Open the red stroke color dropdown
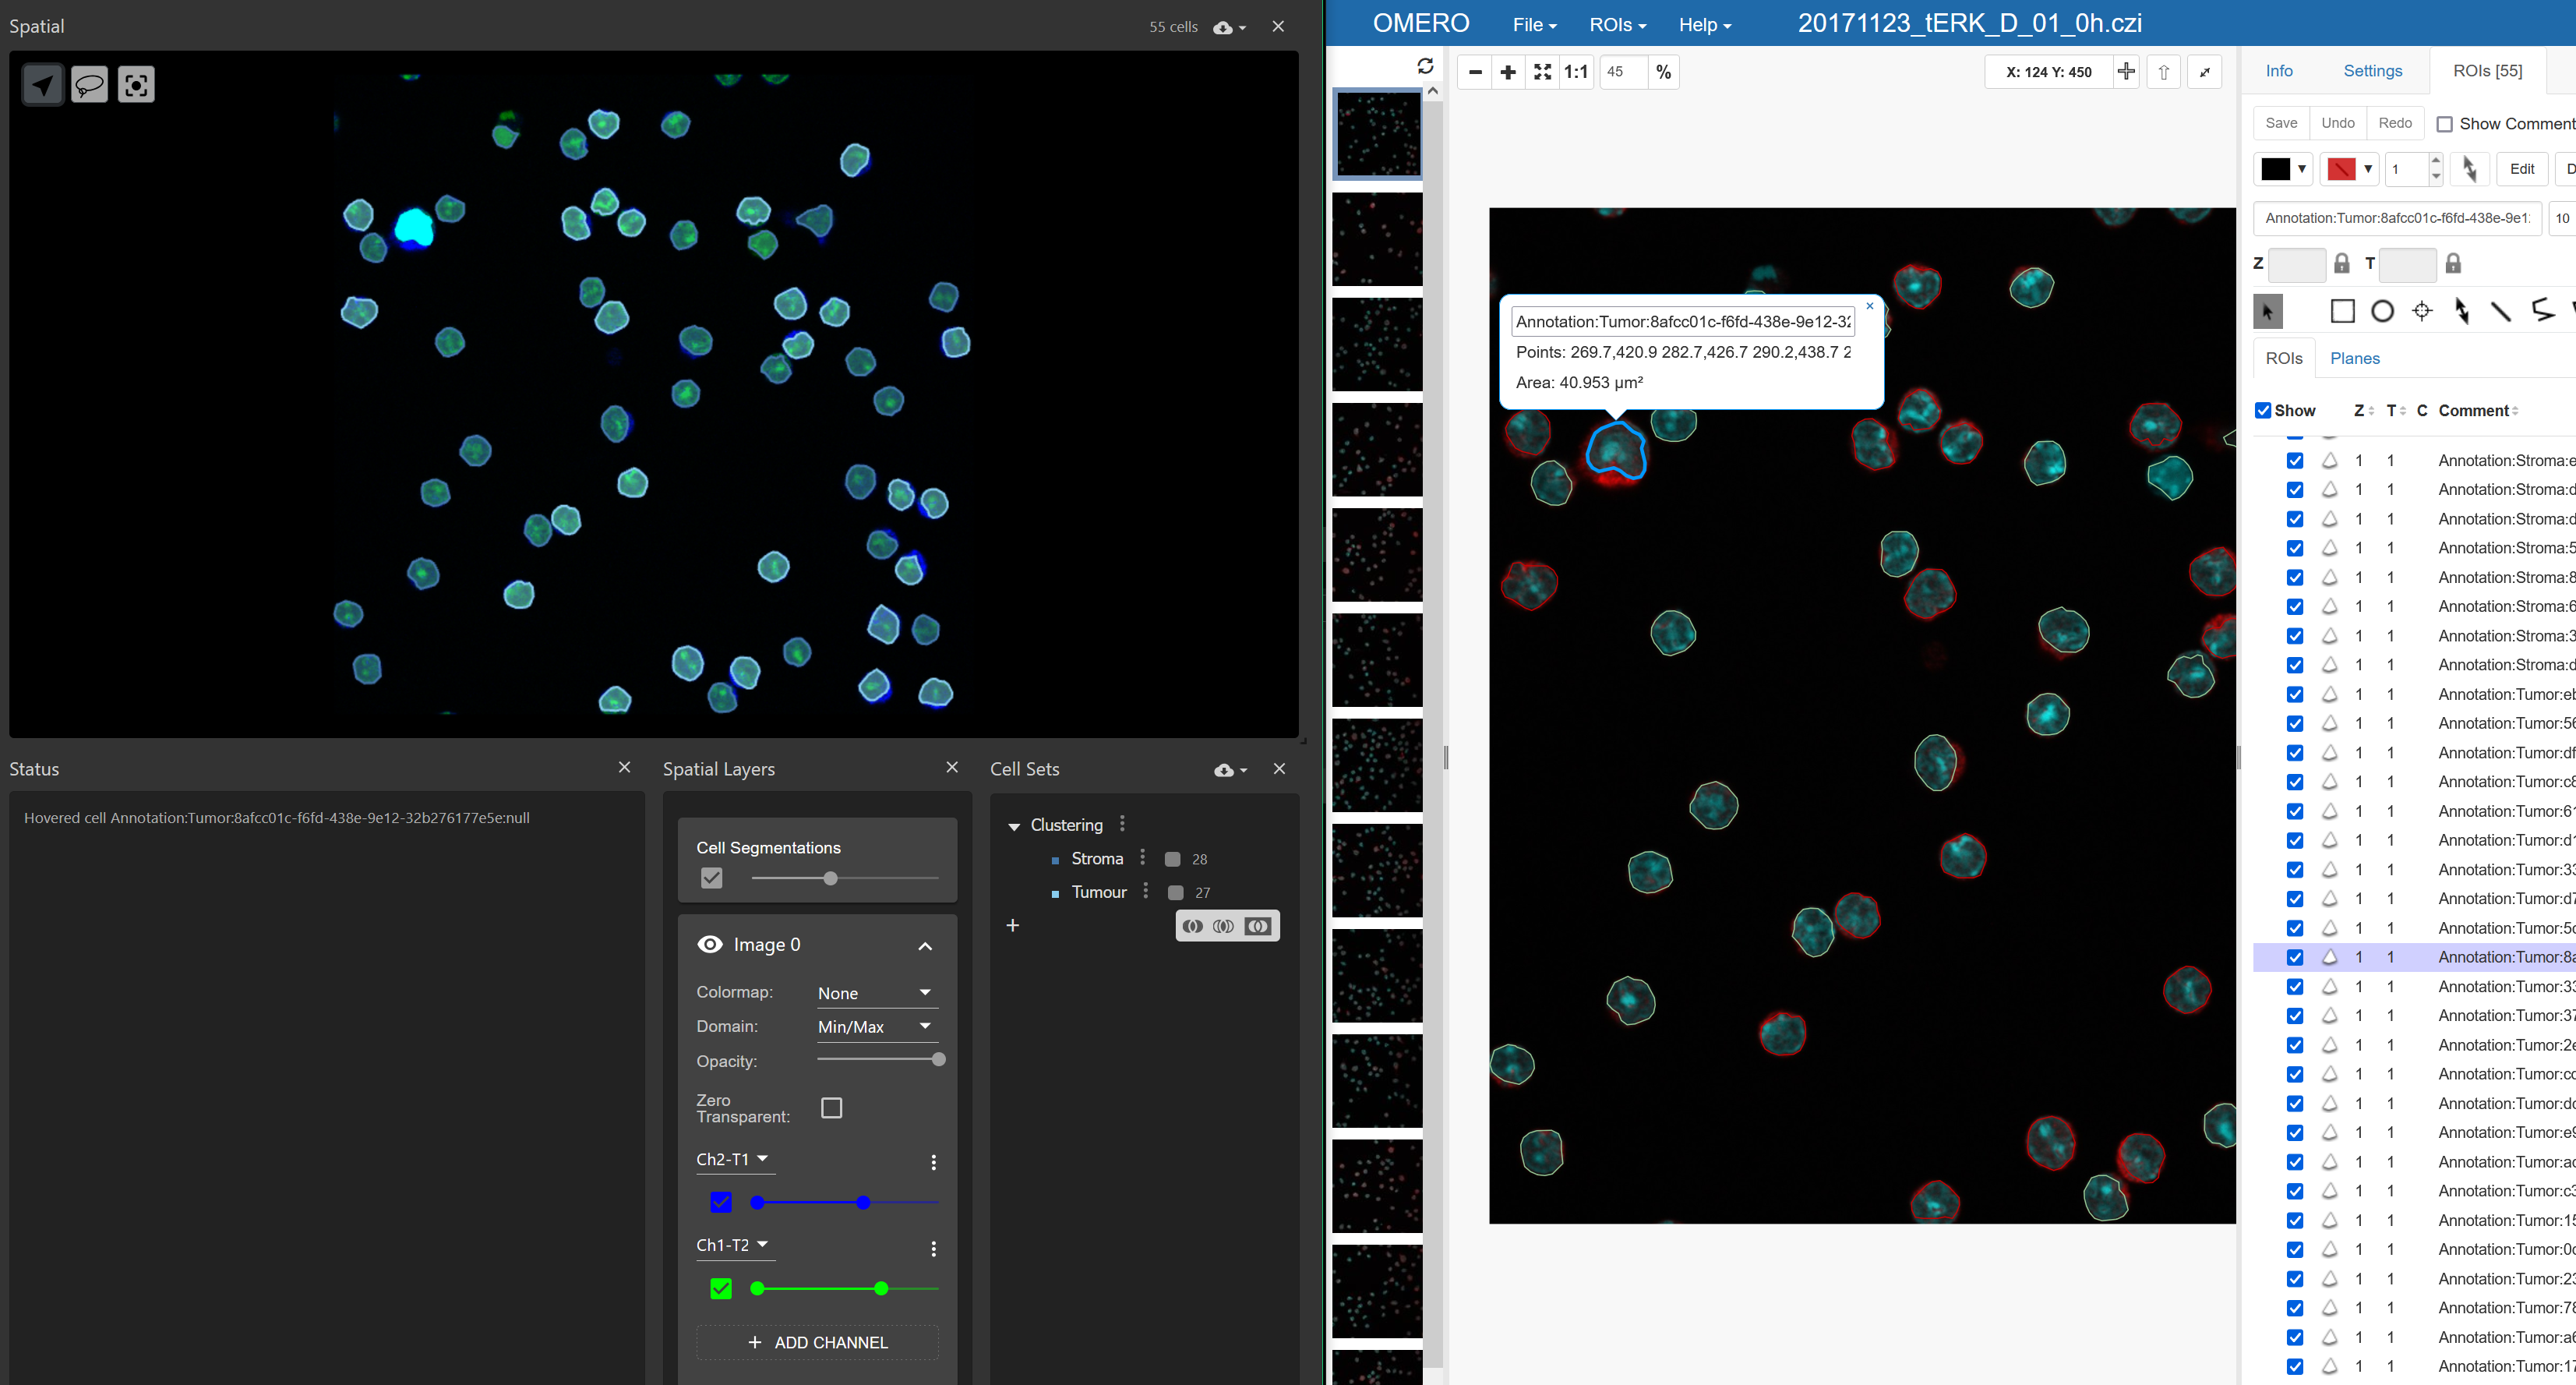 tap(2349, 169)
